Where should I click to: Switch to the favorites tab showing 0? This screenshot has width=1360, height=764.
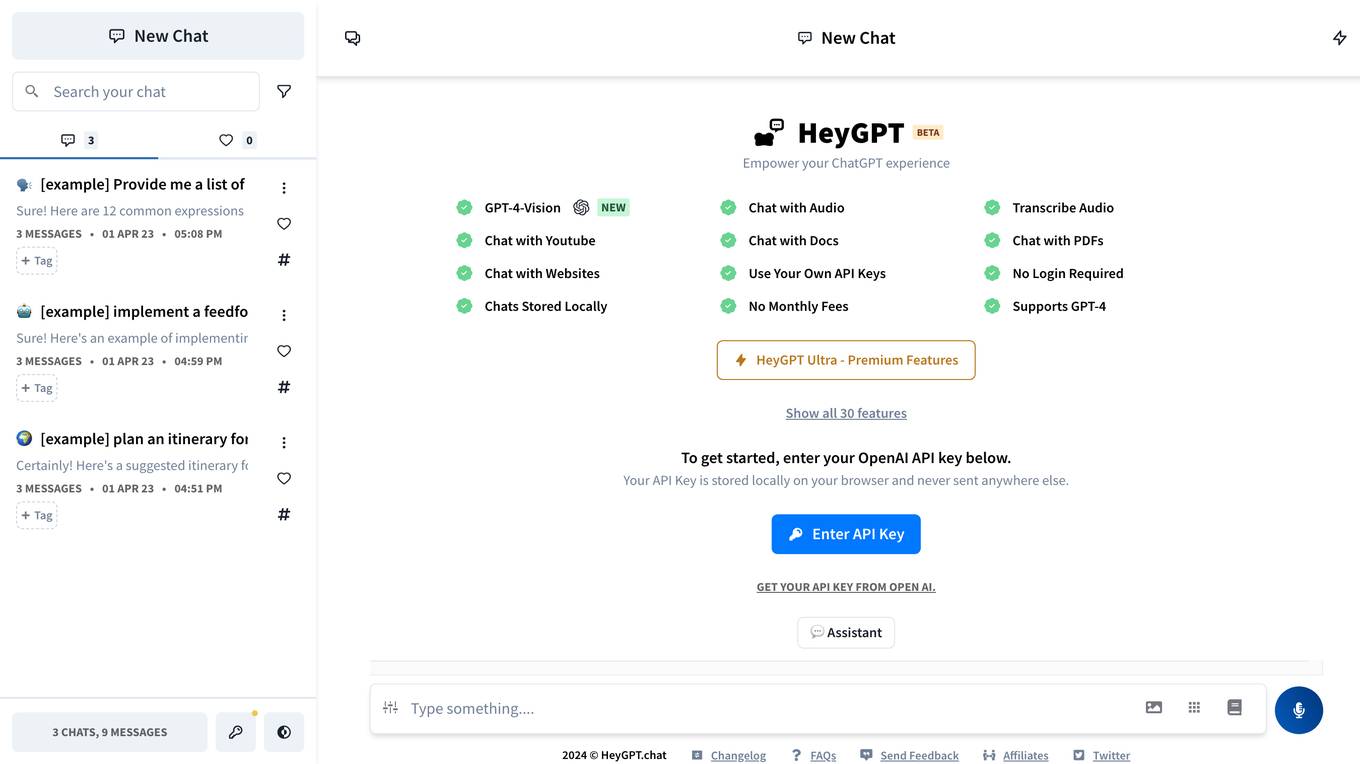point(237,140)
